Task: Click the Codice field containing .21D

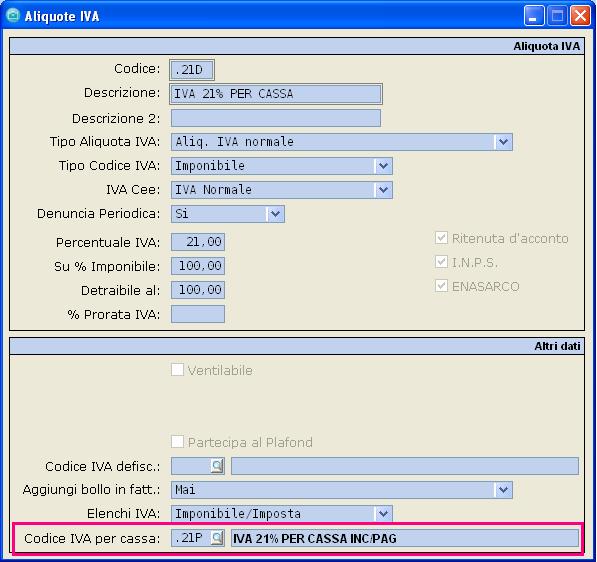Action: 192,70
